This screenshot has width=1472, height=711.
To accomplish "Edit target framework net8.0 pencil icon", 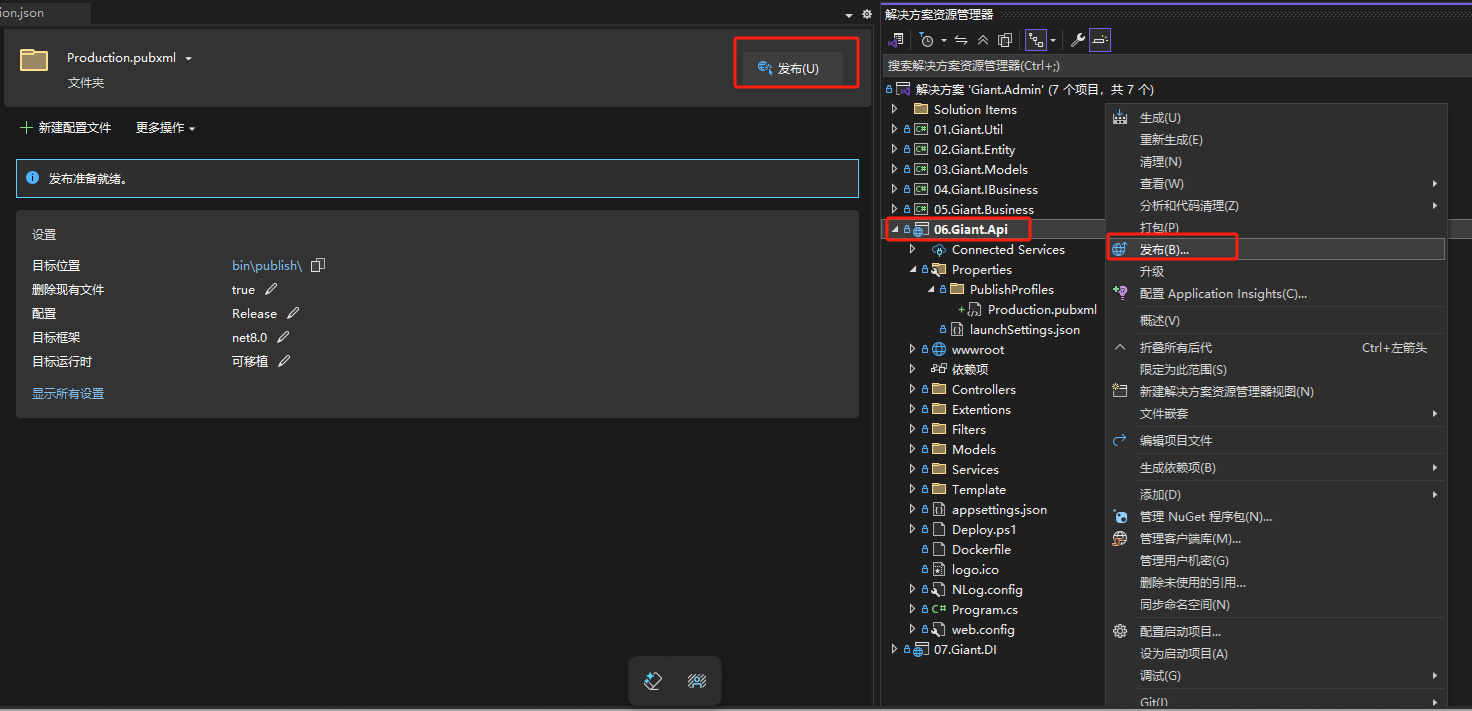I will coord(283,337).
